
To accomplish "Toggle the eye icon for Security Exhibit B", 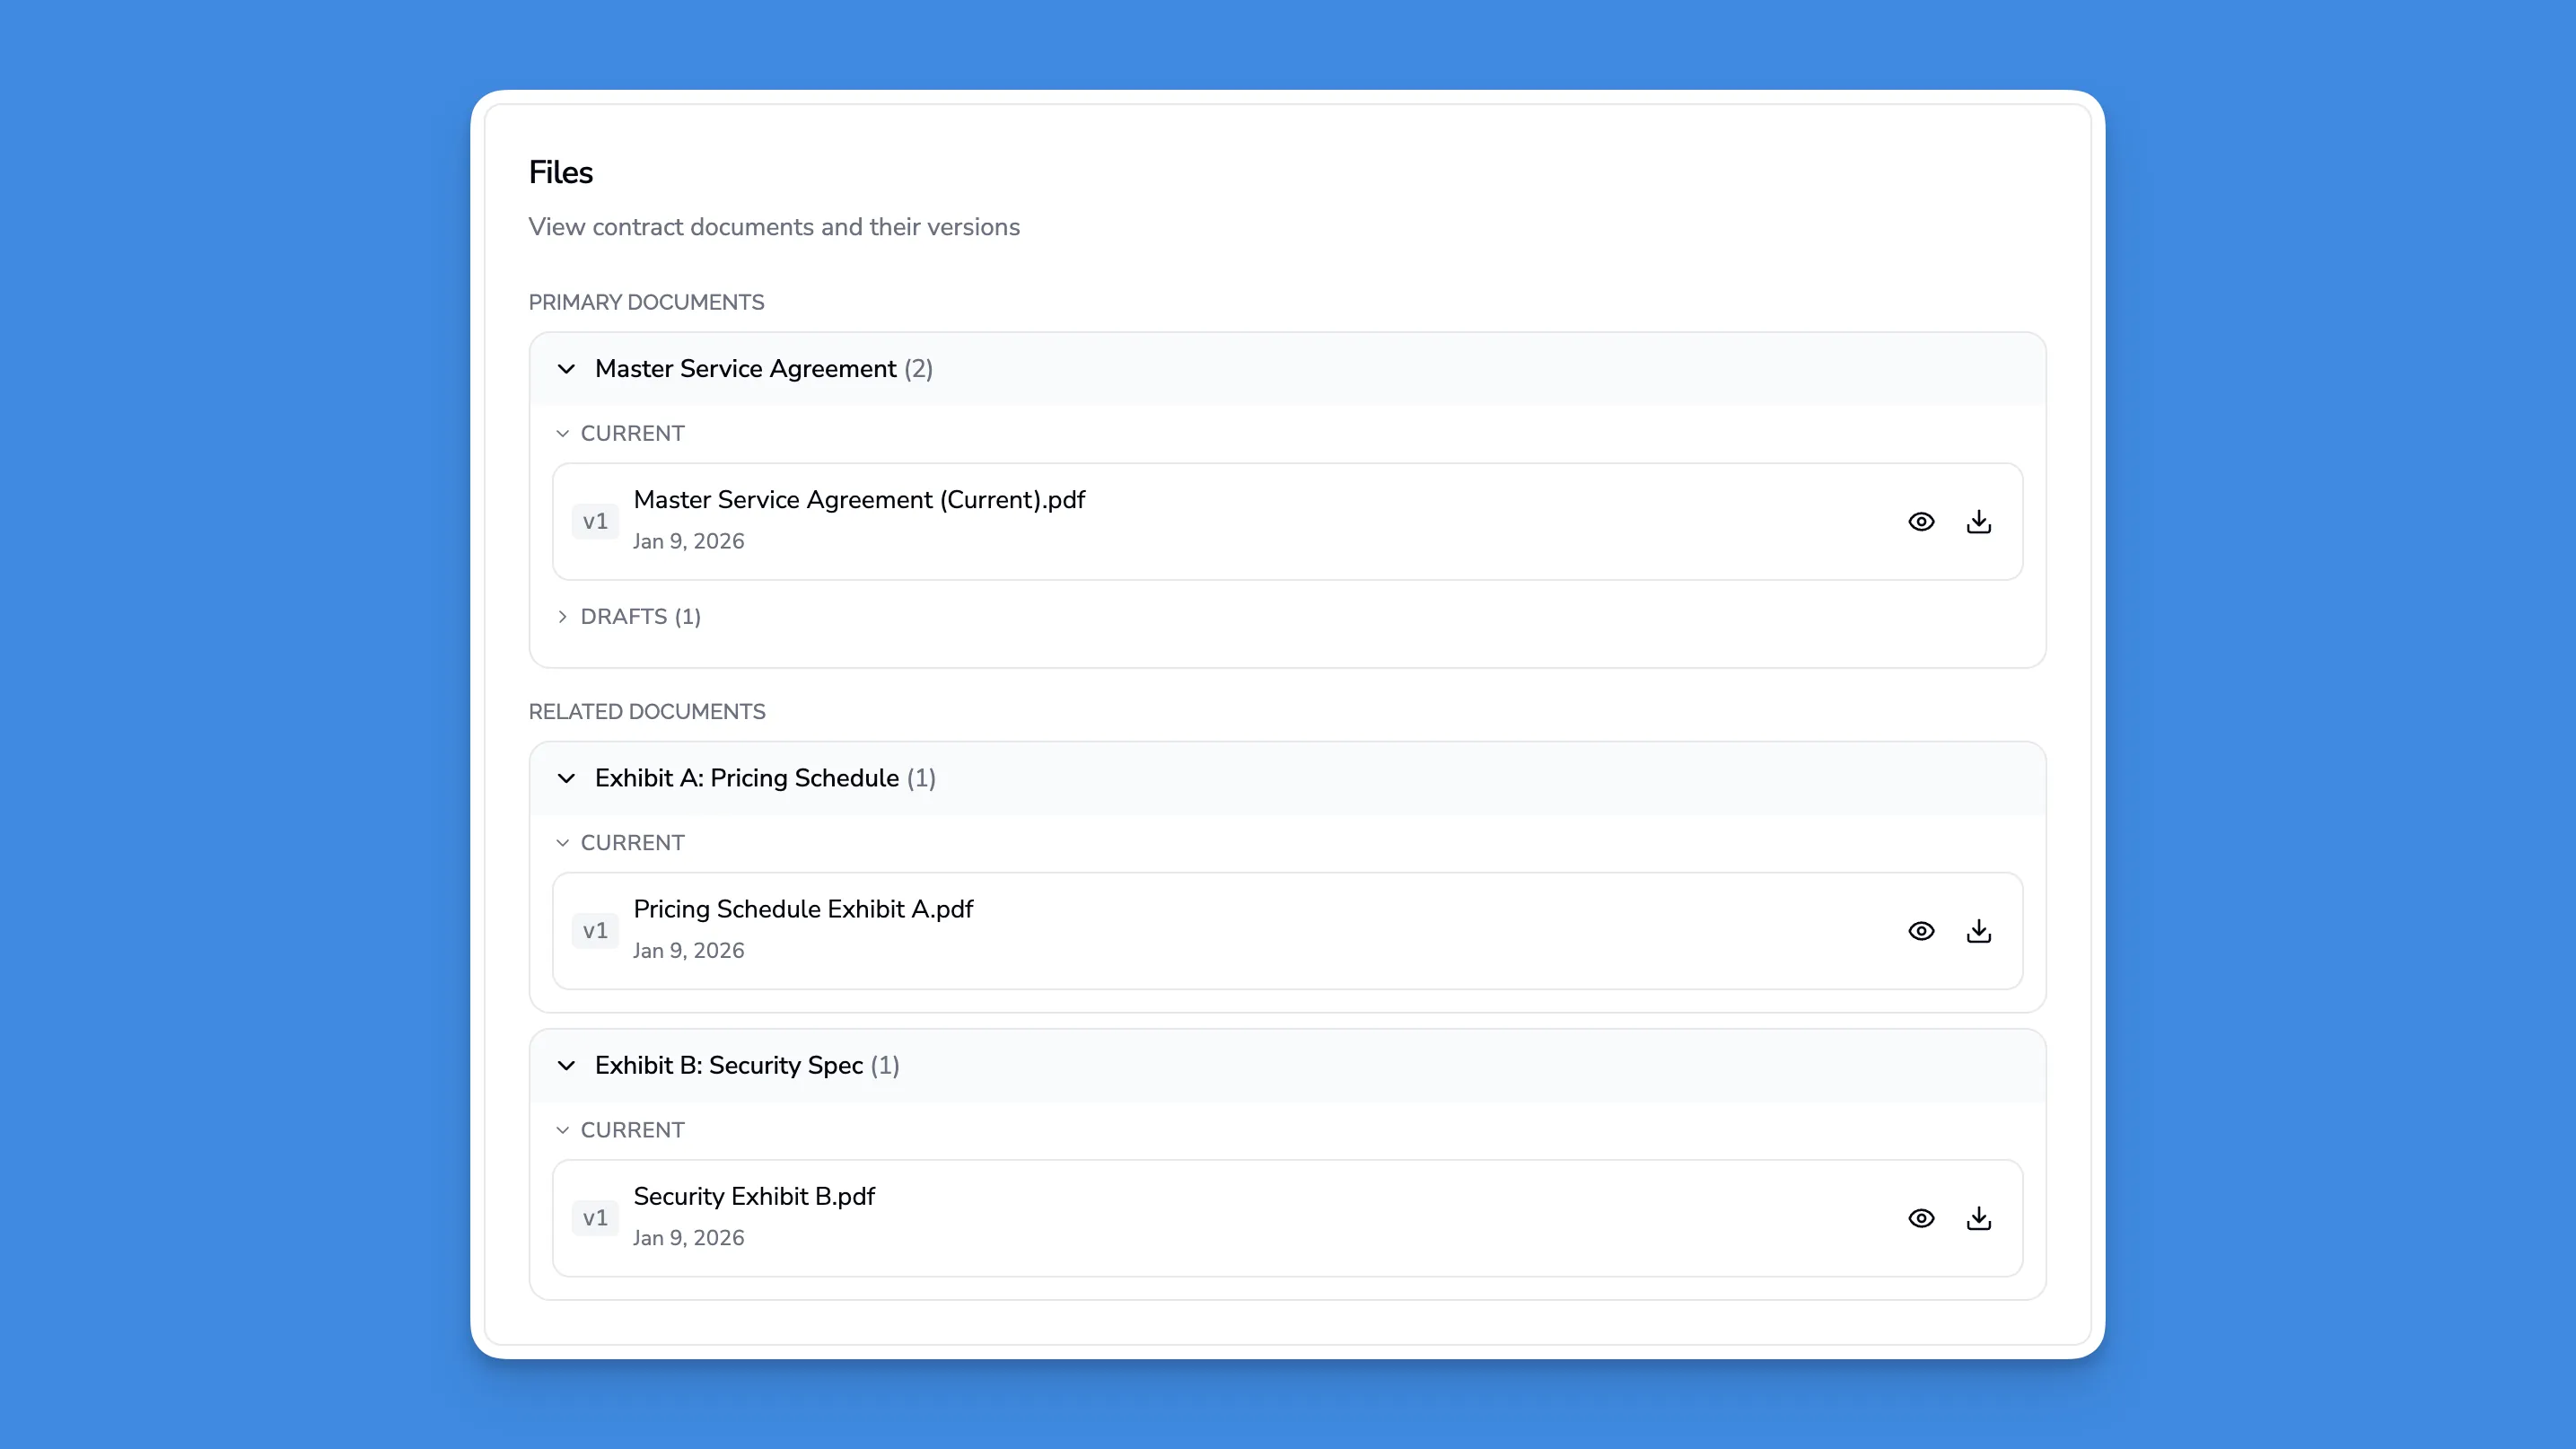I will 1920,1218.
